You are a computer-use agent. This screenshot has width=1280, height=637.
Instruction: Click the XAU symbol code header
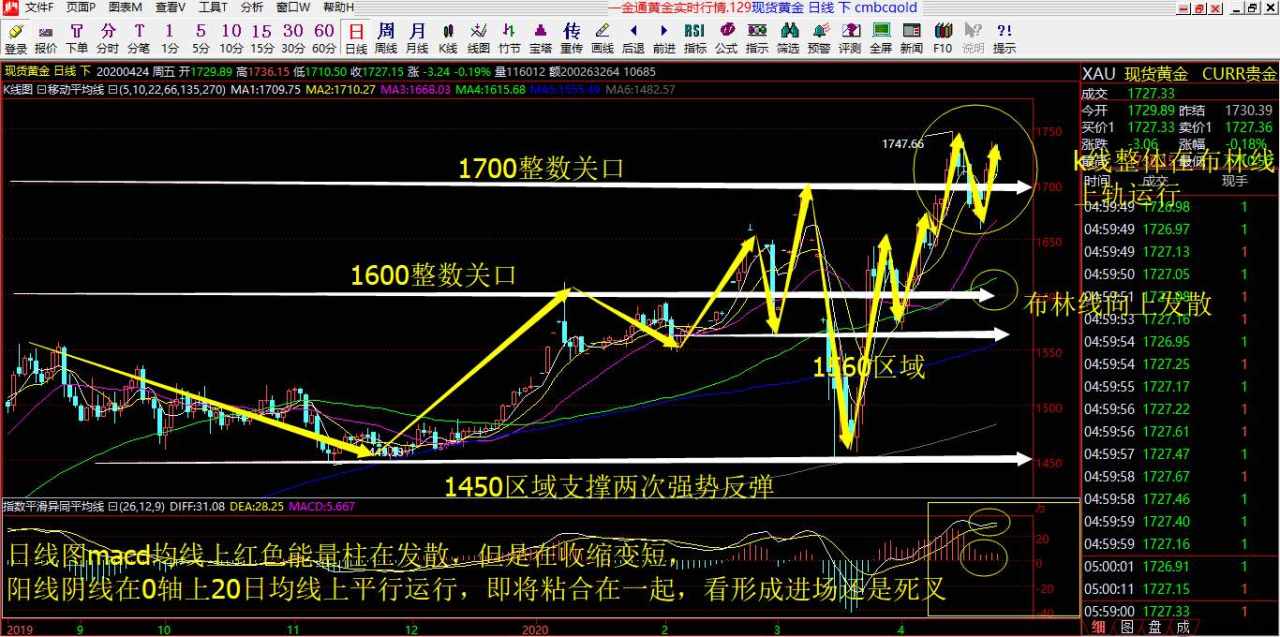1098,74
